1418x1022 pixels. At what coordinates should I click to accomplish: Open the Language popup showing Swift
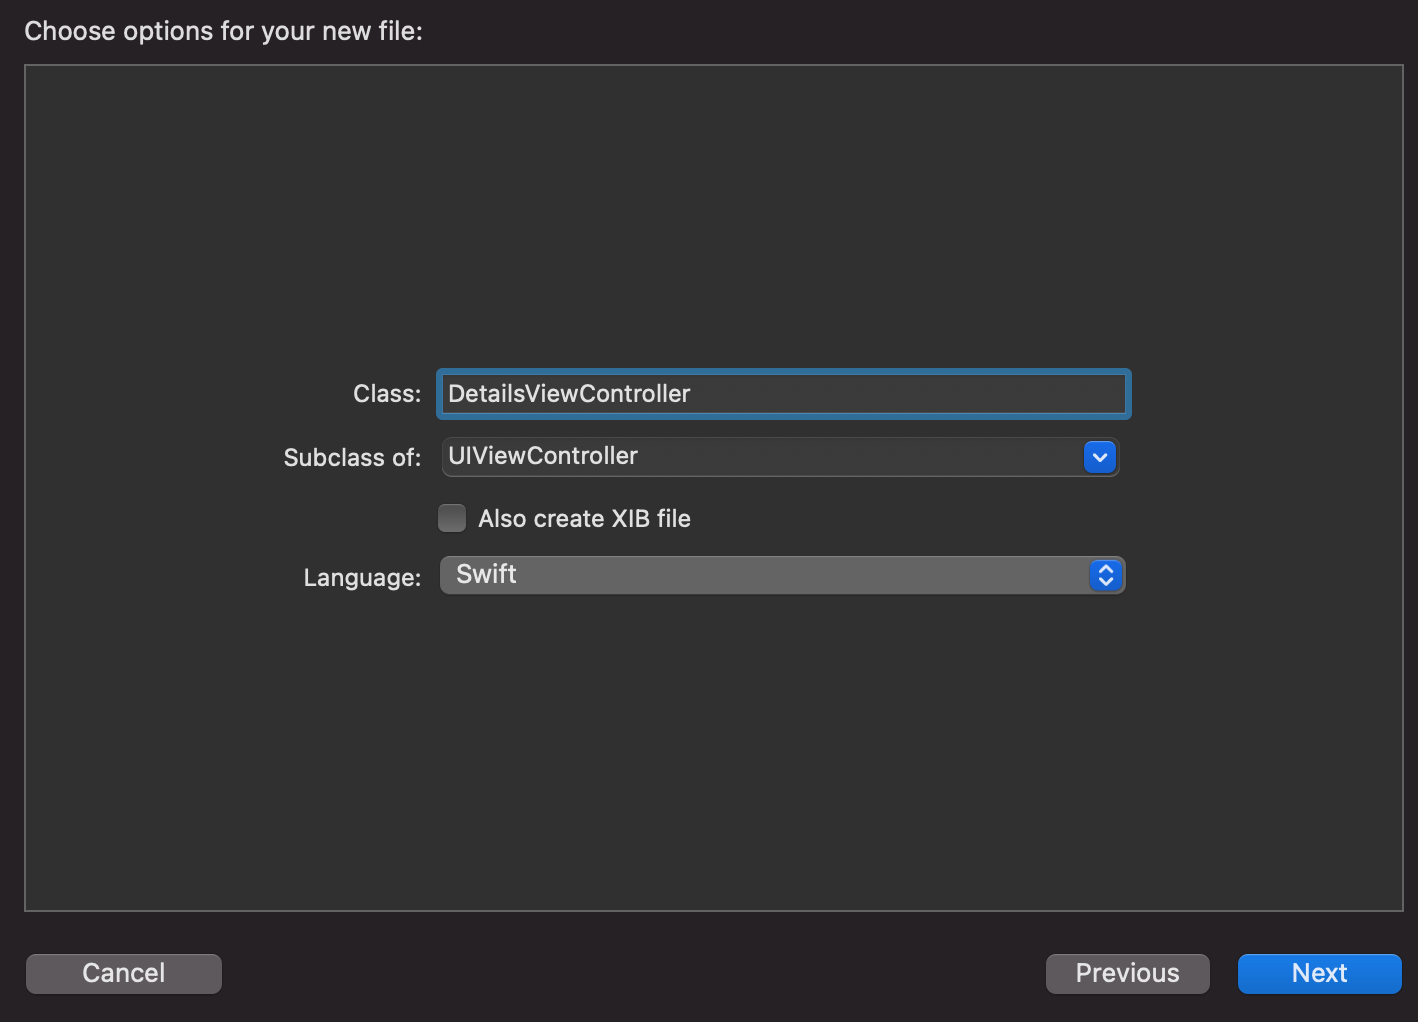783,575
